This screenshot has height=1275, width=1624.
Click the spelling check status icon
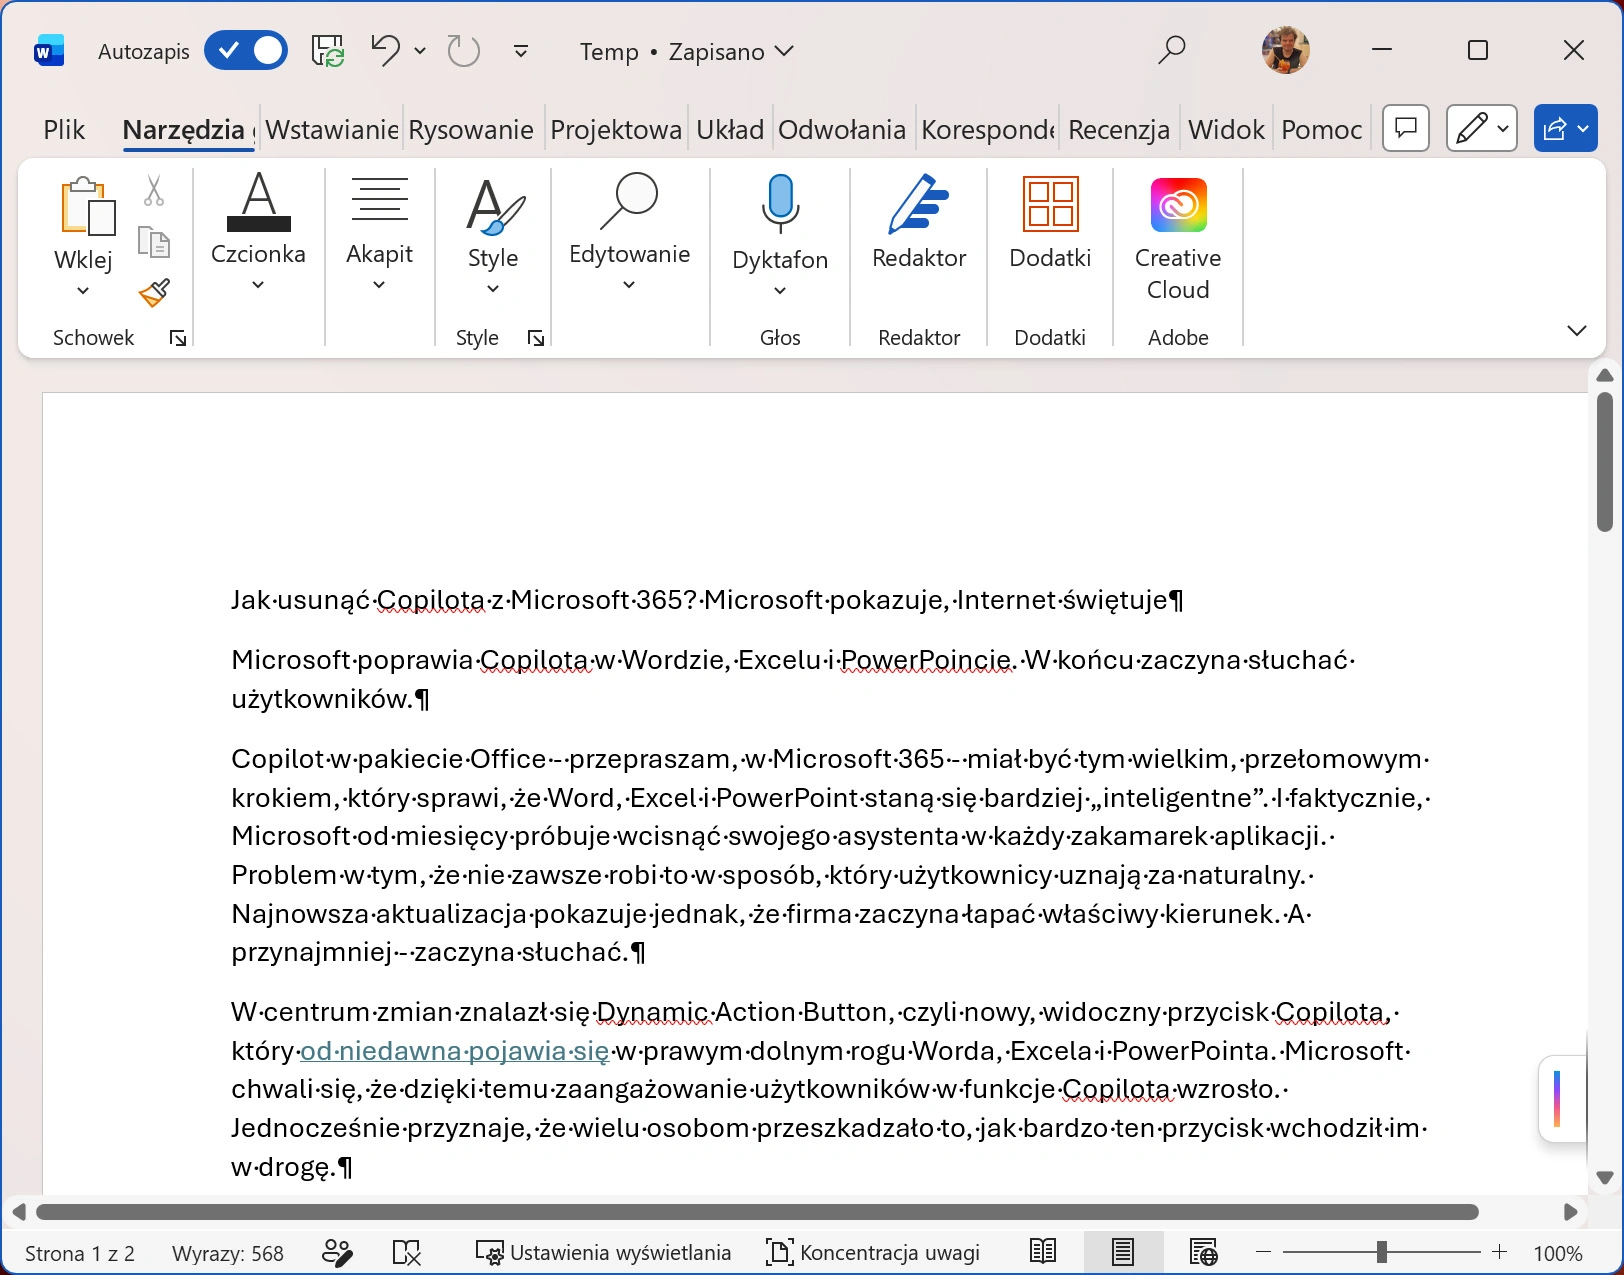tap(407, 1252)
